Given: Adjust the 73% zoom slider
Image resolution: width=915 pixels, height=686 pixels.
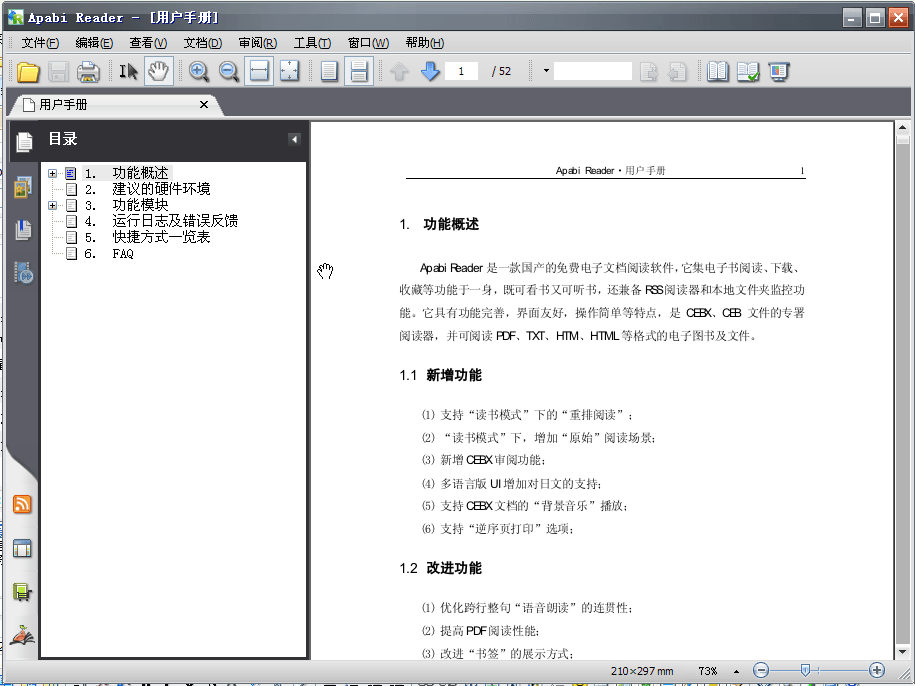Looking at the screenshot, I should pos(805,670).
